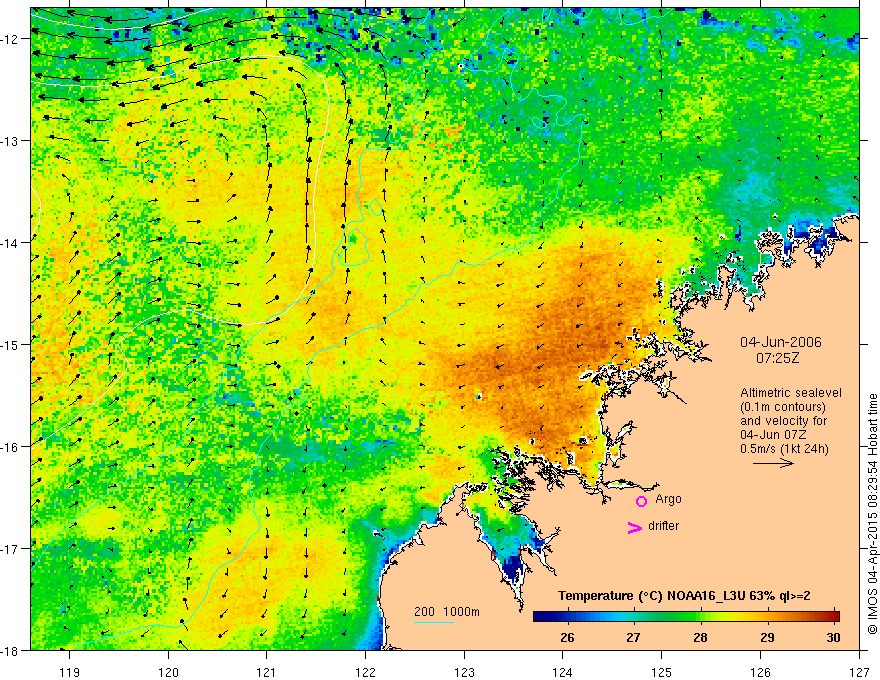This screenshot has height=680, width=880.
Task: Click the 'Temperature (°C) NOAA16_L3U 63% ql>=2' title
Action: (684, 596)
